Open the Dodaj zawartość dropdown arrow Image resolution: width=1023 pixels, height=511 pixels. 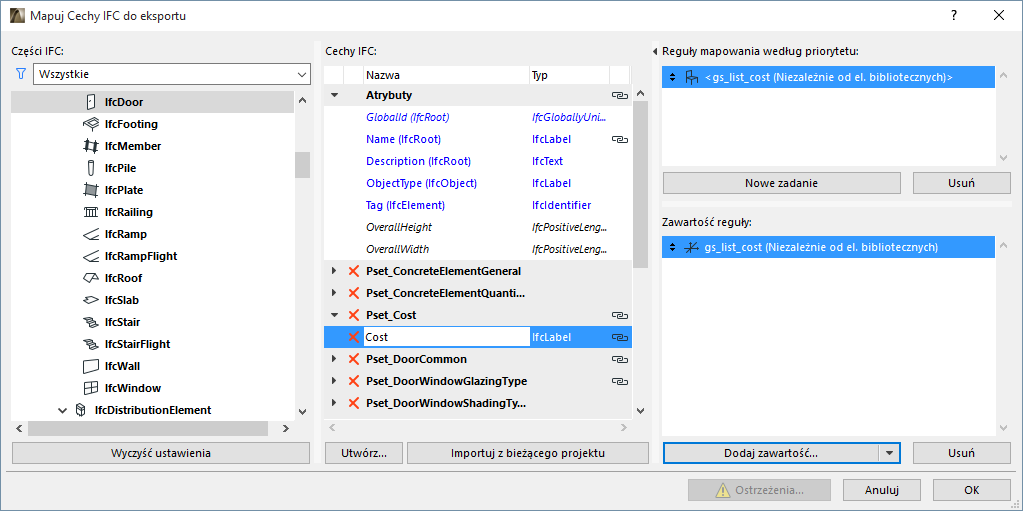(889, 453)
